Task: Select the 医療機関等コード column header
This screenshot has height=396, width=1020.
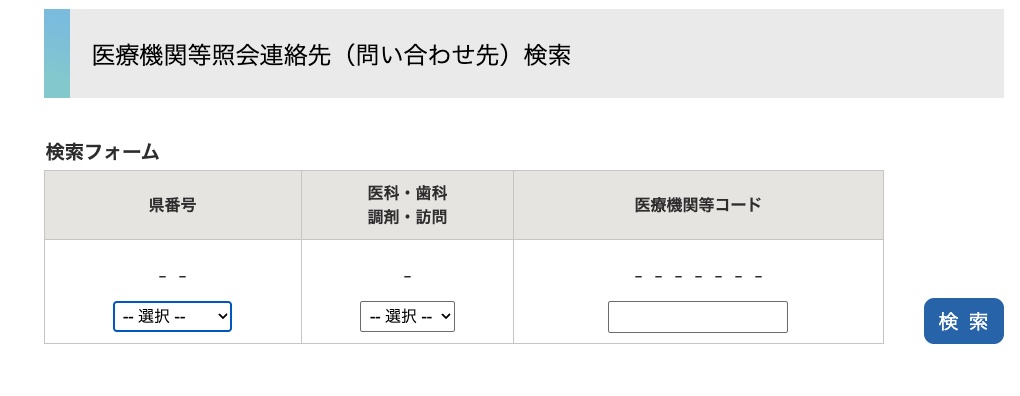Action: pyautogui.click(x=698, y=205)
